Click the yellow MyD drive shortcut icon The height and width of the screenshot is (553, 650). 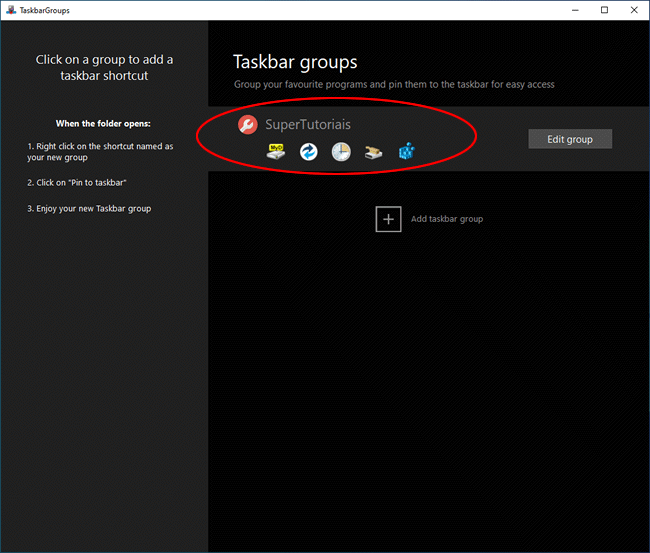point(276,152)
